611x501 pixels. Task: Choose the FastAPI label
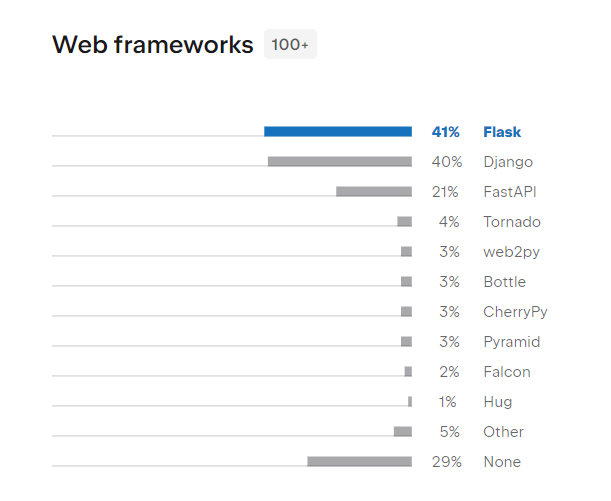pos(511,192)
